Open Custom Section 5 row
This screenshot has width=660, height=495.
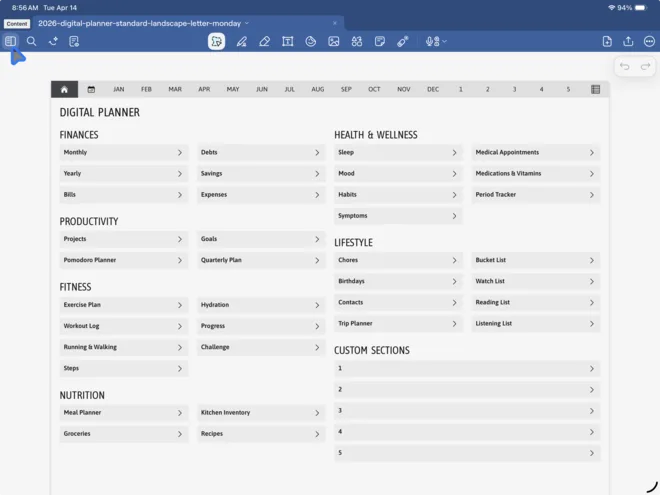467,453
